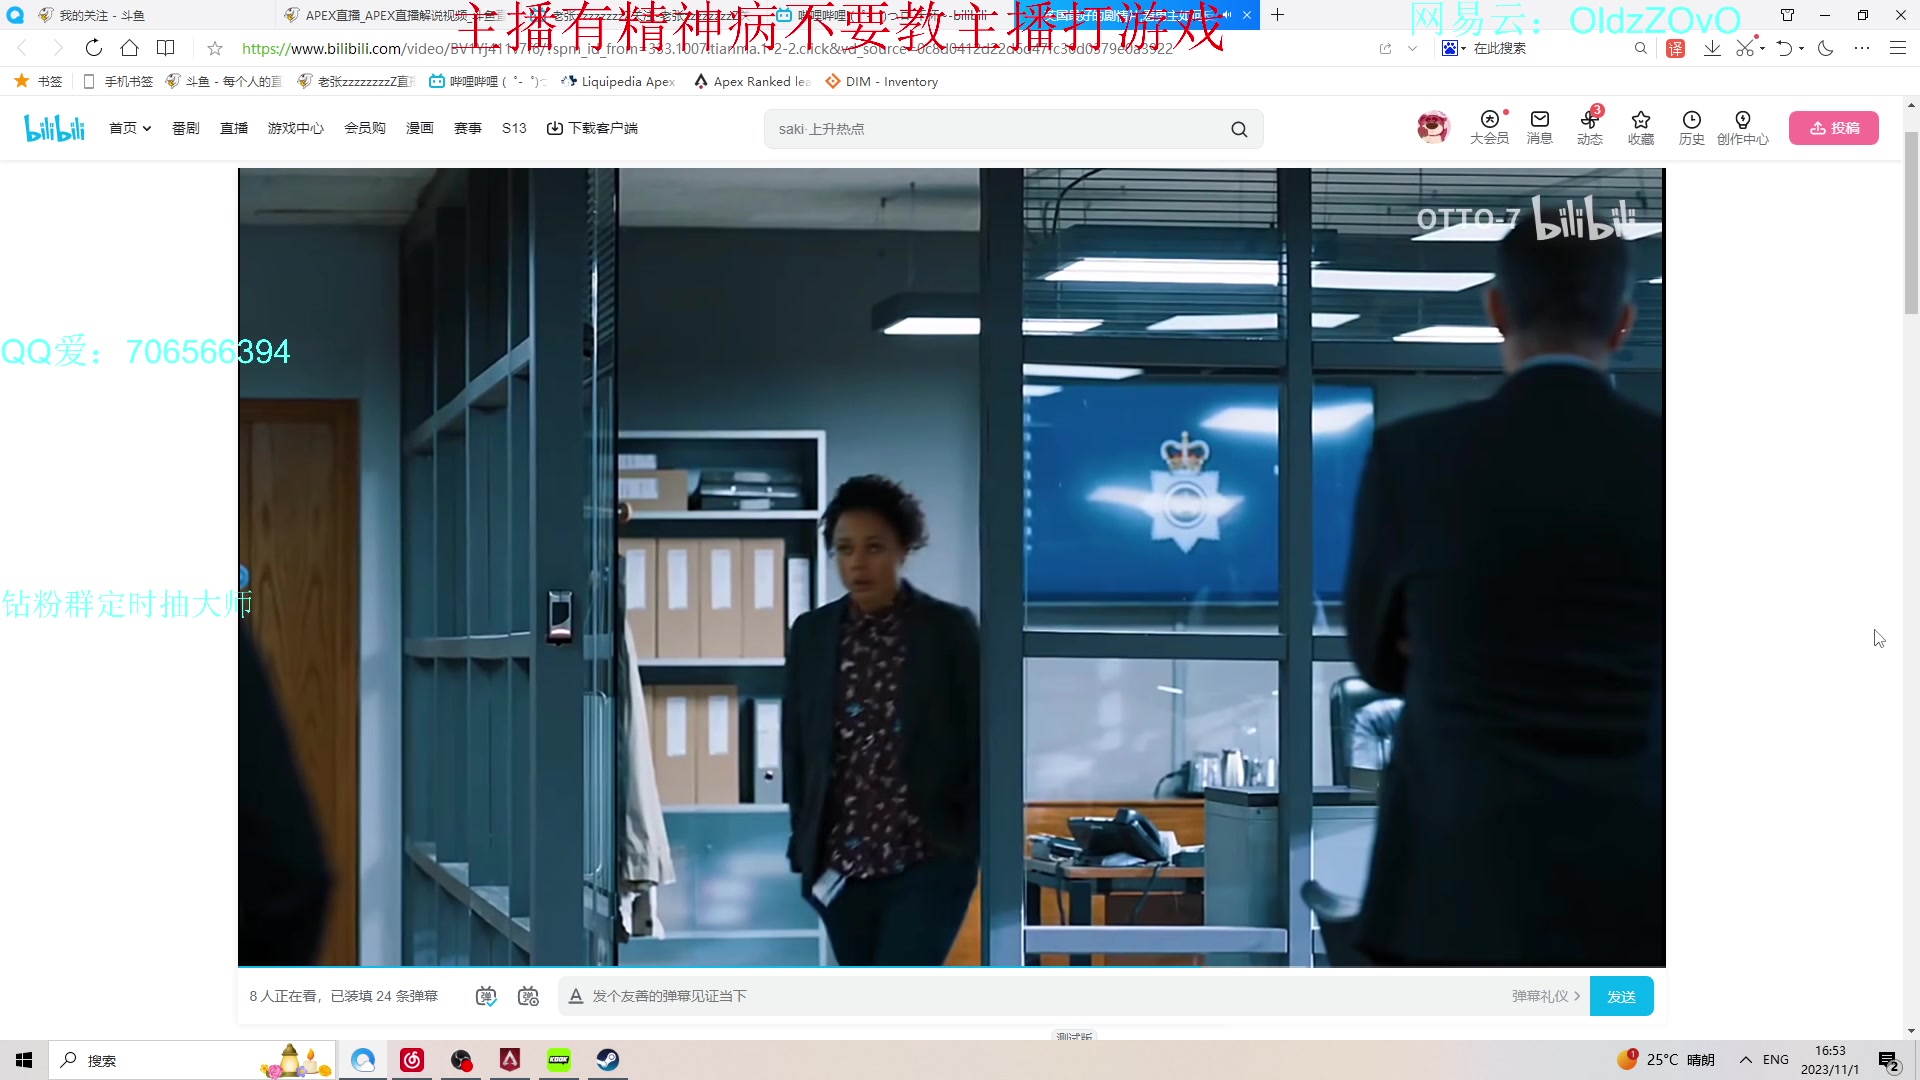Open the user avatar profile
The image size is (1920, 1080).
tap(1433, 127)
